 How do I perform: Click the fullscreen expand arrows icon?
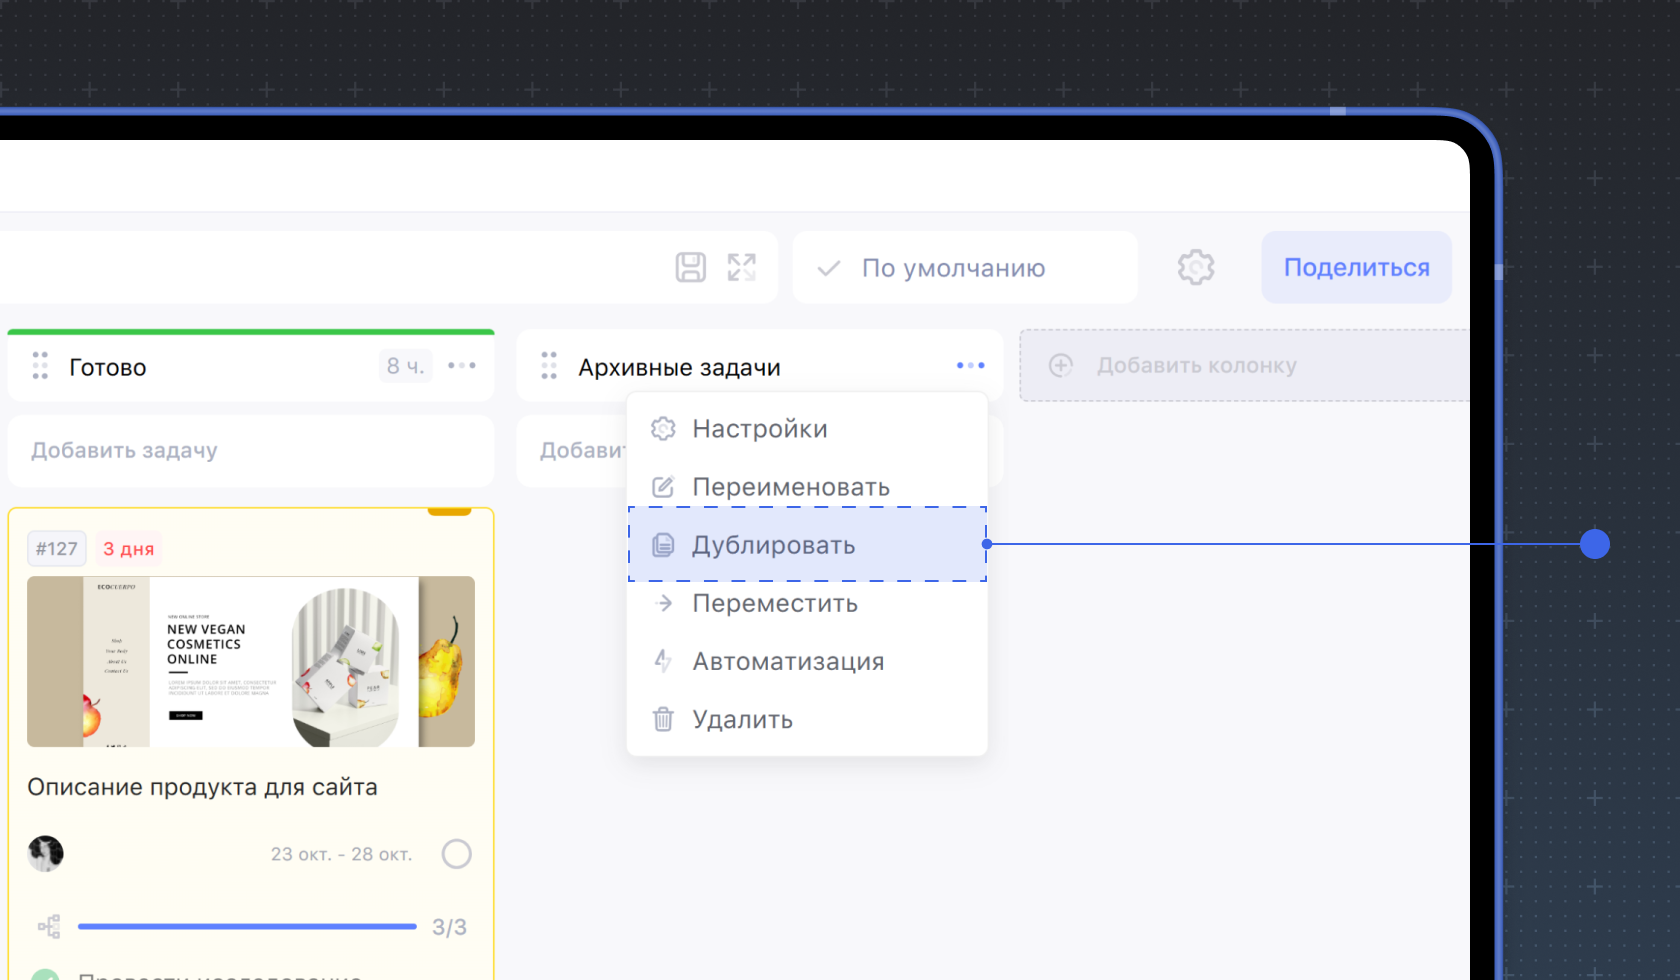click(x=741, y=267)
